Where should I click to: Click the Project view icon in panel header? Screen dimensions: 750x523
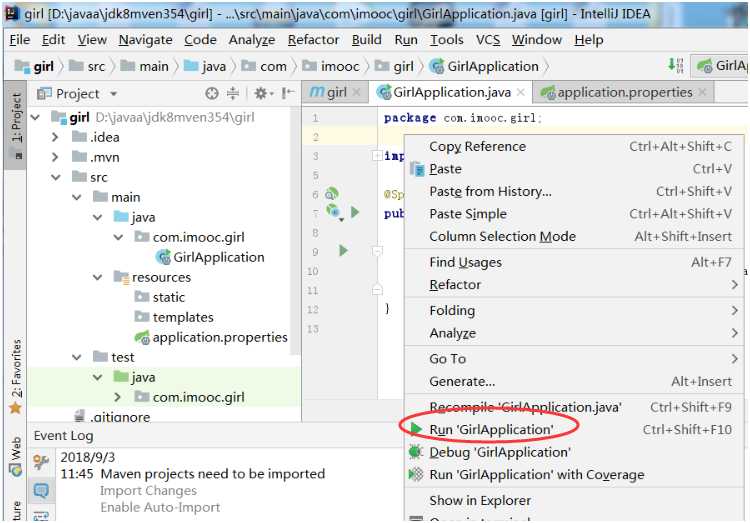point(44,93)
